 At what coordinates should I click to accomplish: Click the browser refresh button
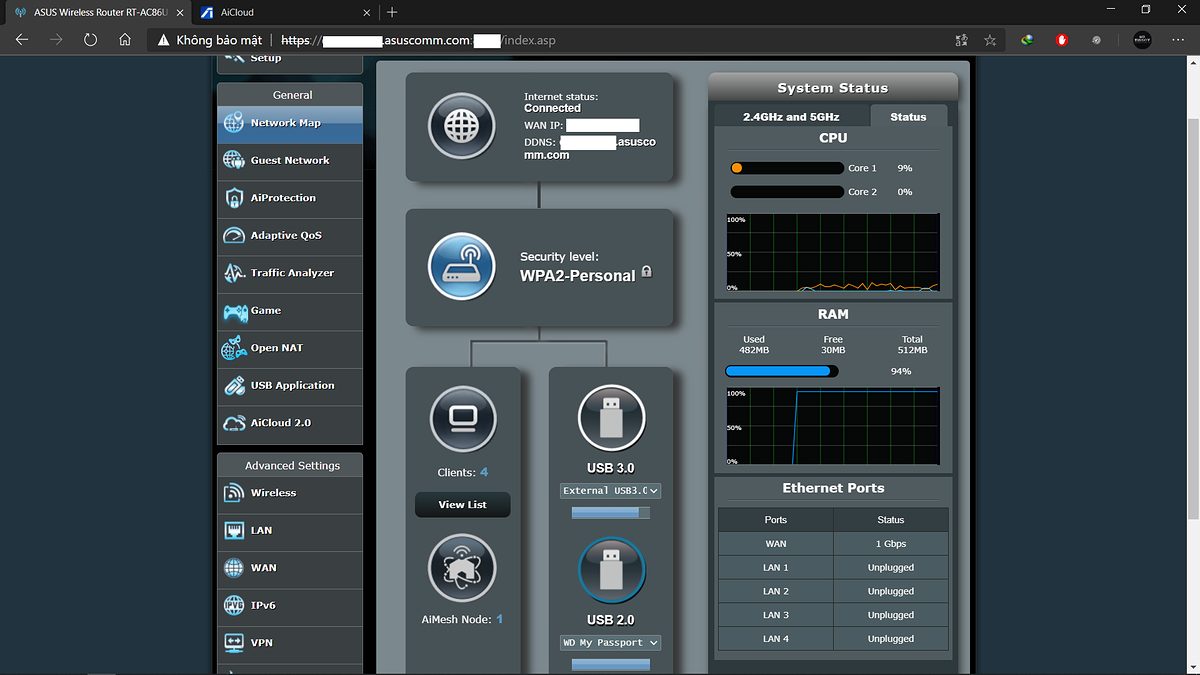pyautogui.click(x=91, y=40)
